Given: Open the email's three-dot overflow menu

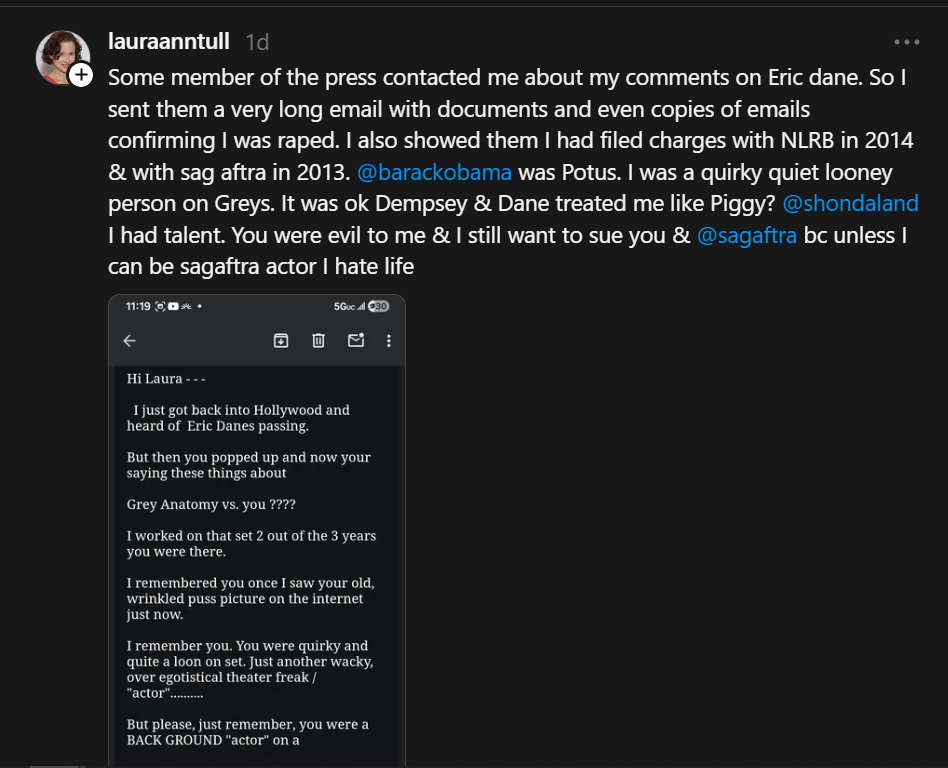Looking at the screenshot, I should (388, 340).
